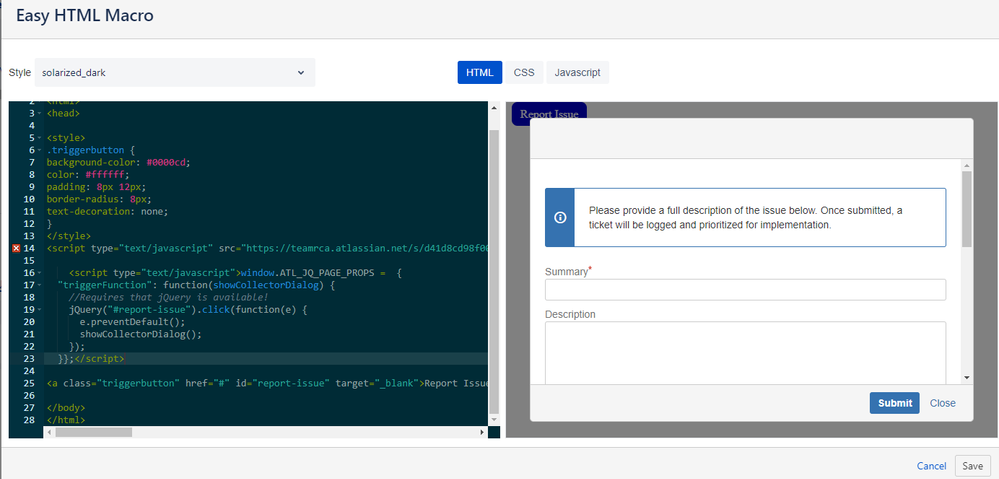999x479 pixels.
Task: Save the Easy HTML Macro
Action: point(972,466)
